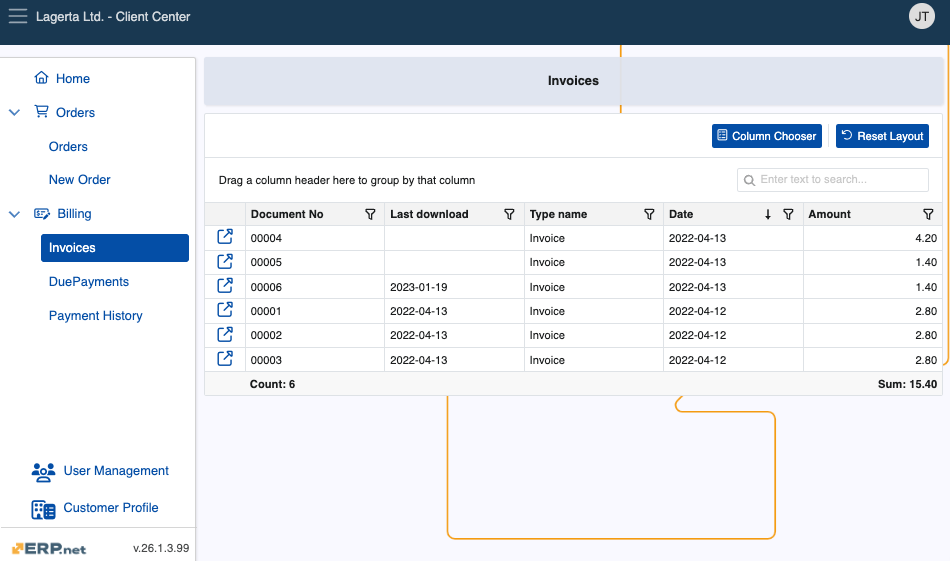Sort by Last download column header
The height and width of the screenshot is (561, 950).
pyautogui.click(x=429, y=214)
